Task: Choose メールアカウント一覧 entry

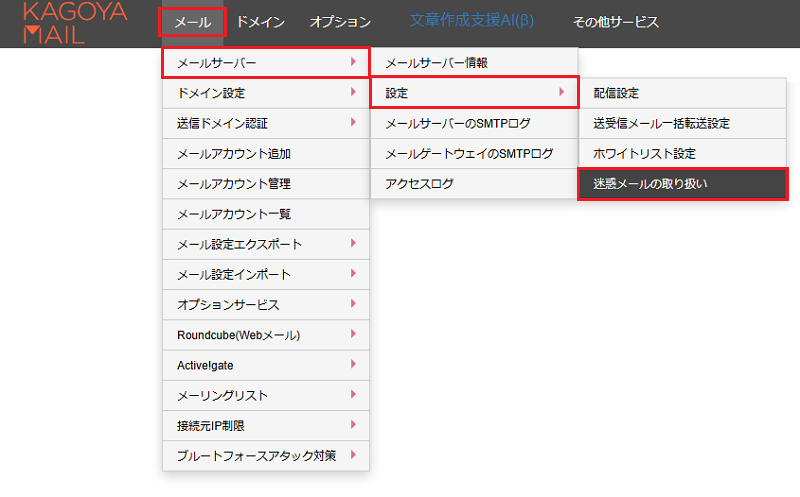Action: pos(266,214)
